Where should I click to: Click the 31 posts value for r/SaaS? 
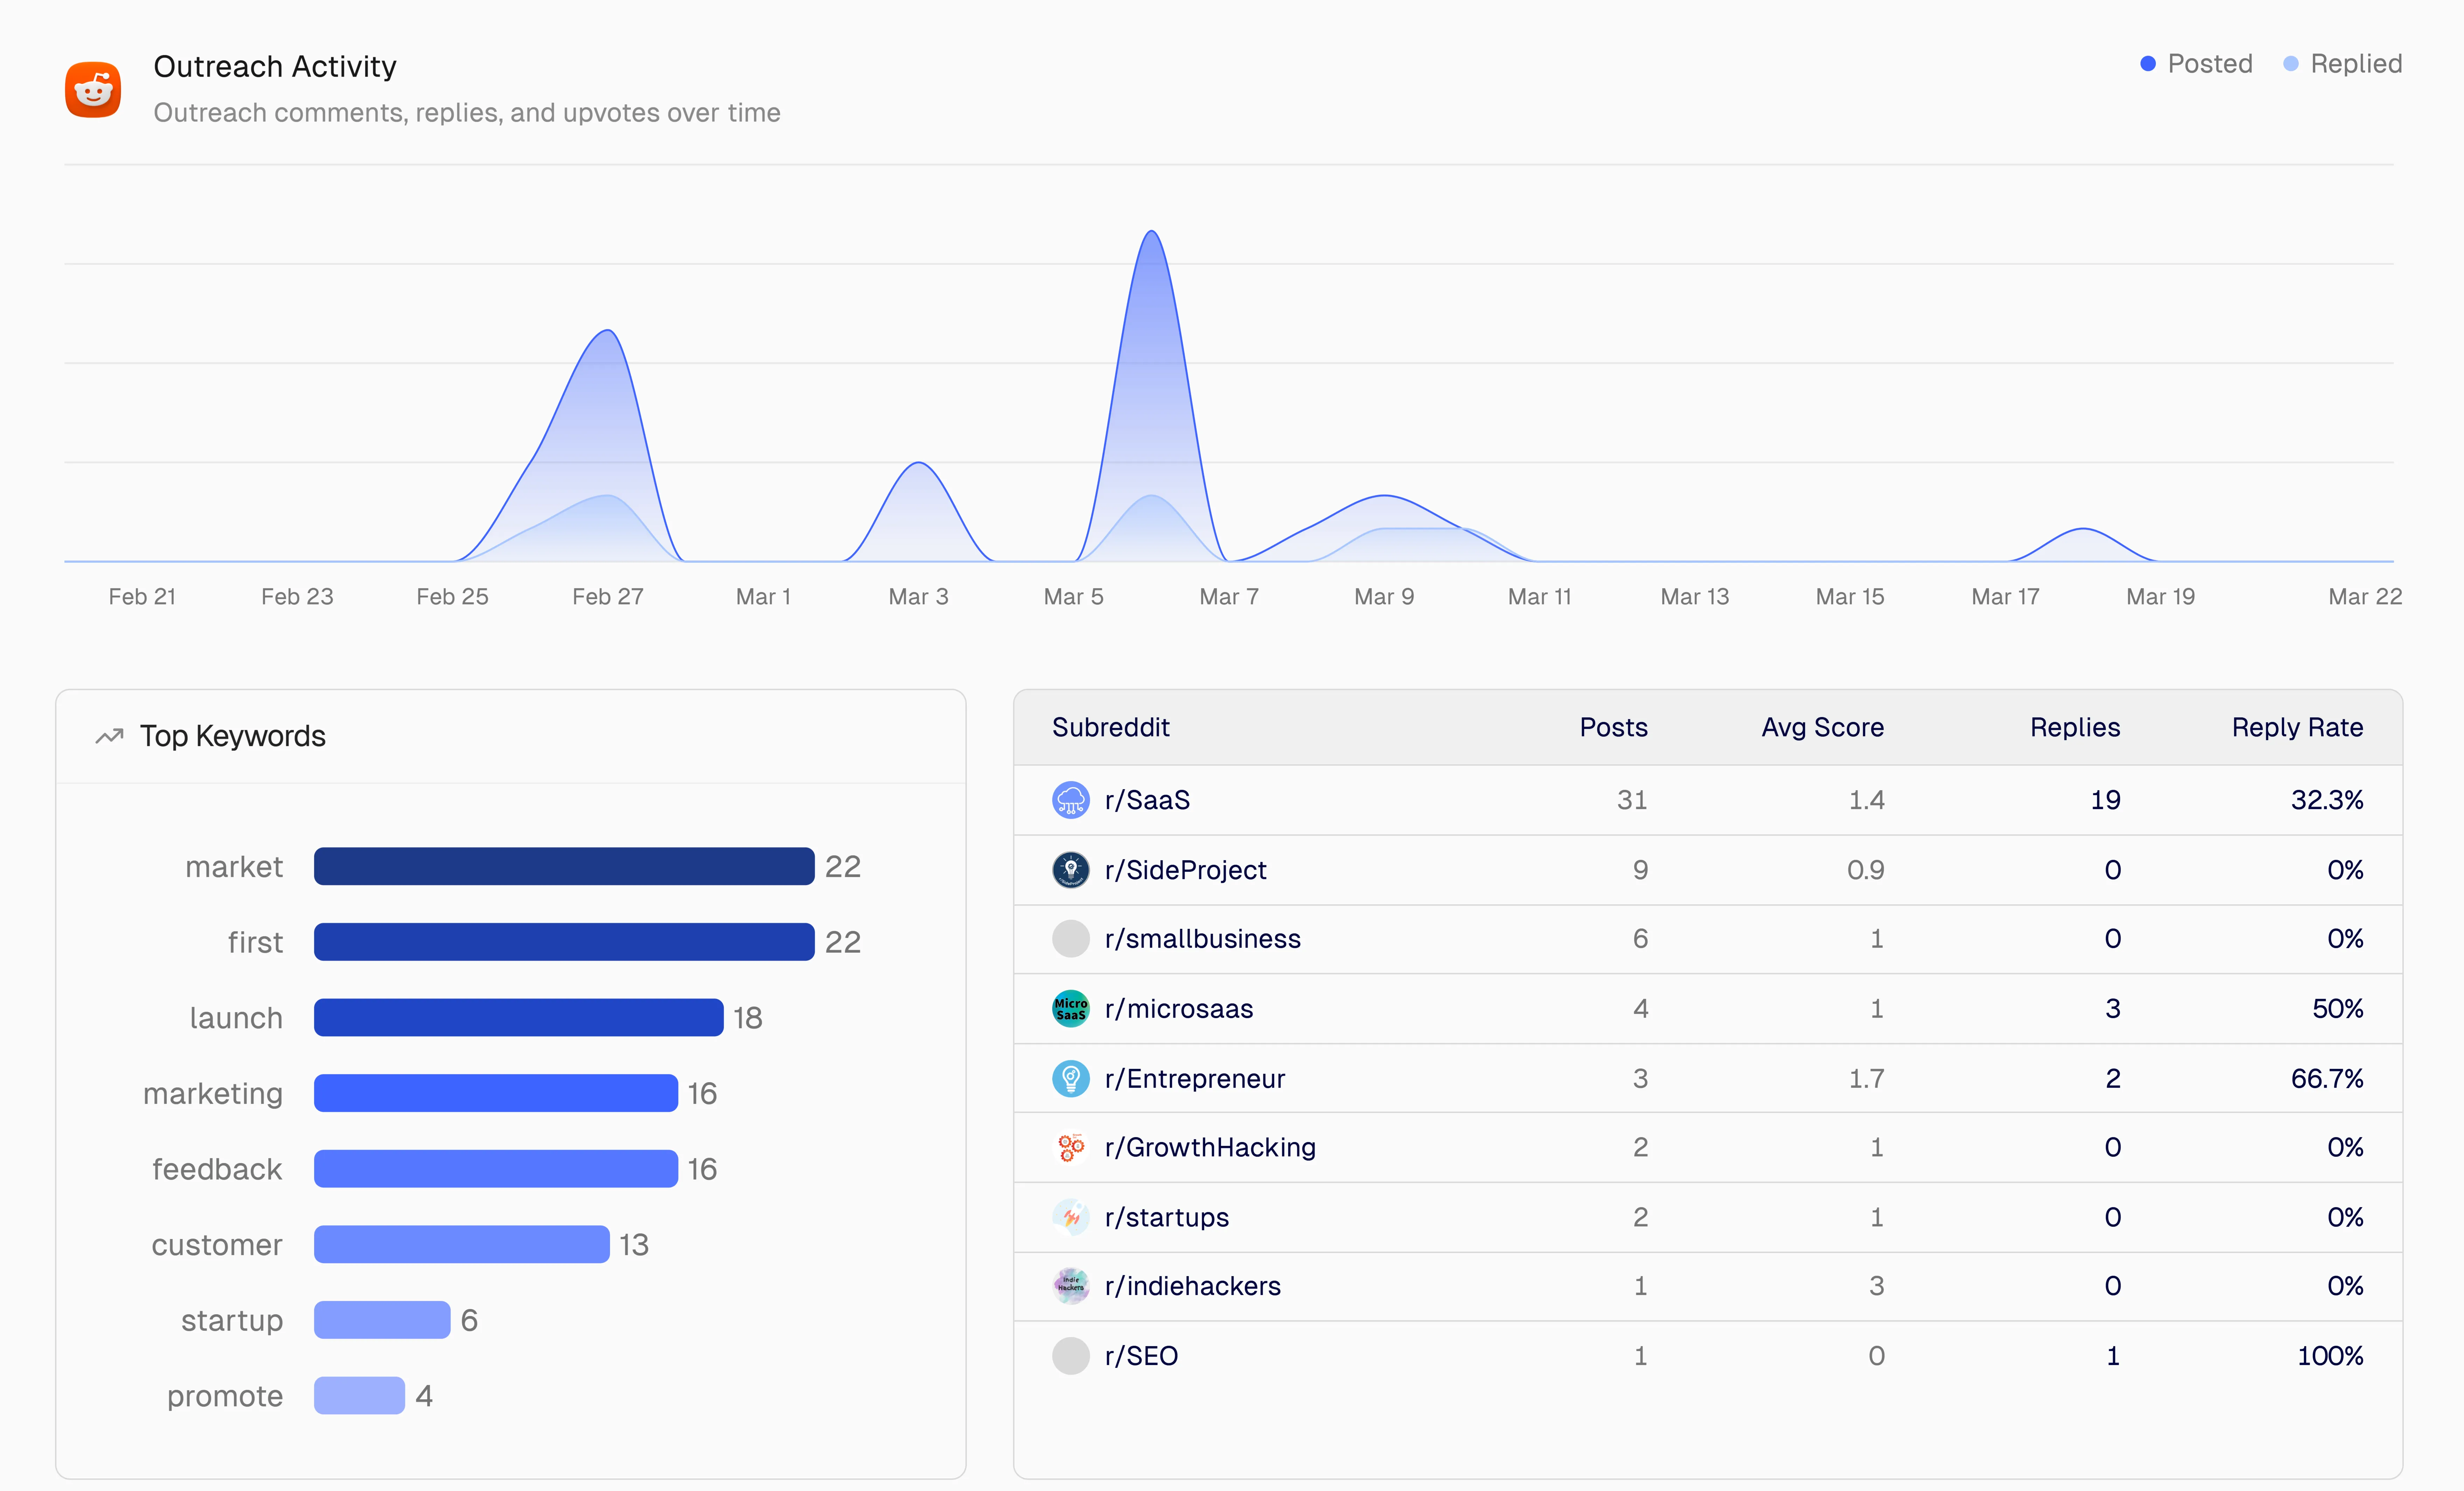pyautogui.click(x=1632, y=800)
